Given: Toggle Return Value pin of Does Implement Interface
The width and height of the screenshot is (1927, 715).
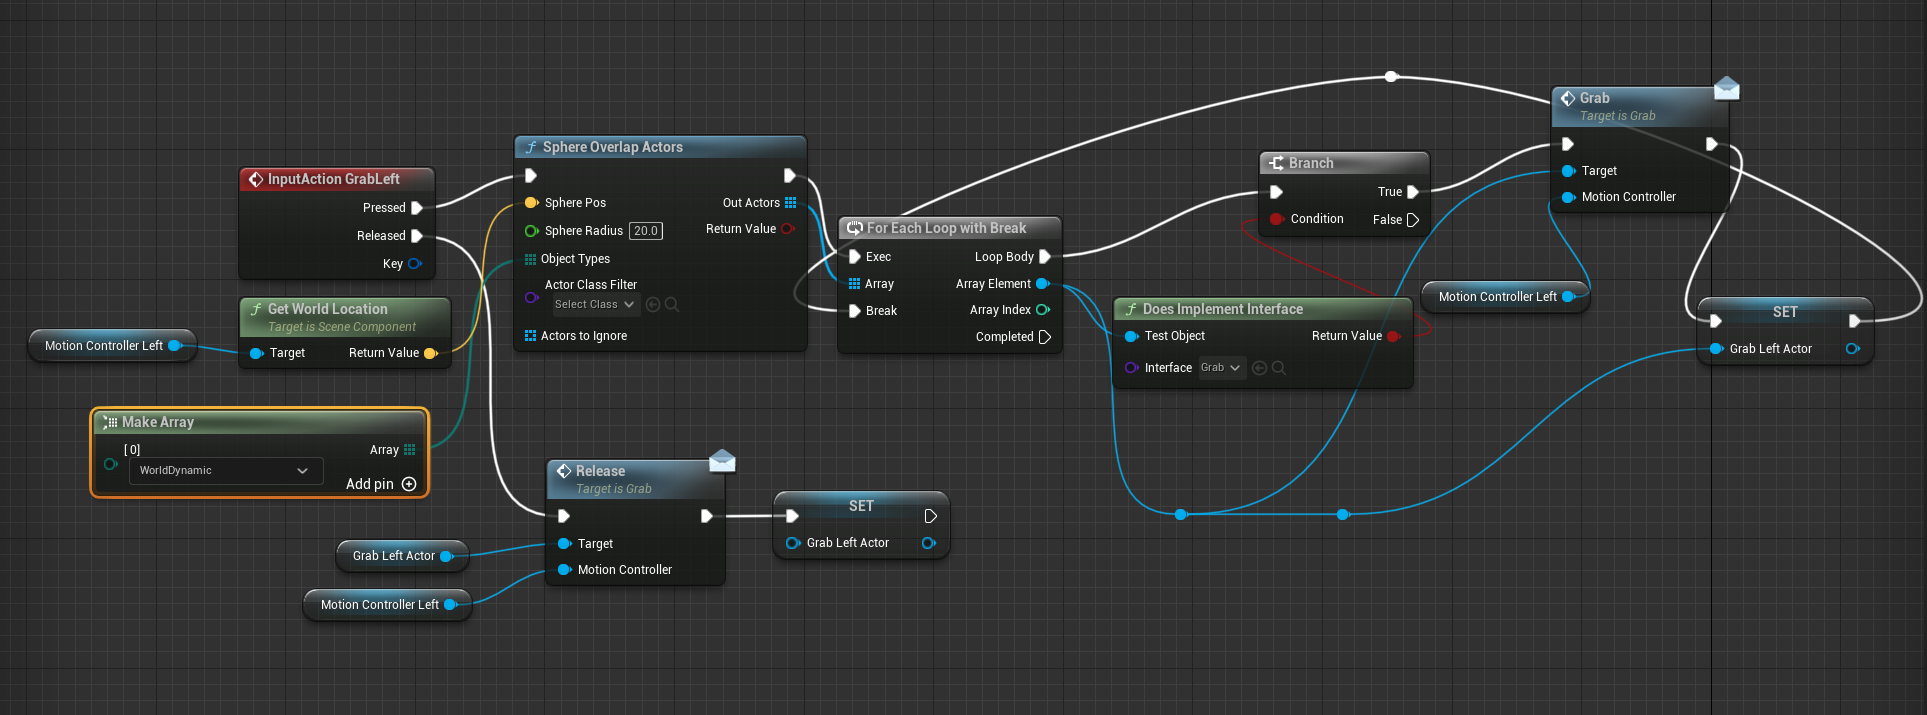Looking at the screenshot, I should (1393, 336).
